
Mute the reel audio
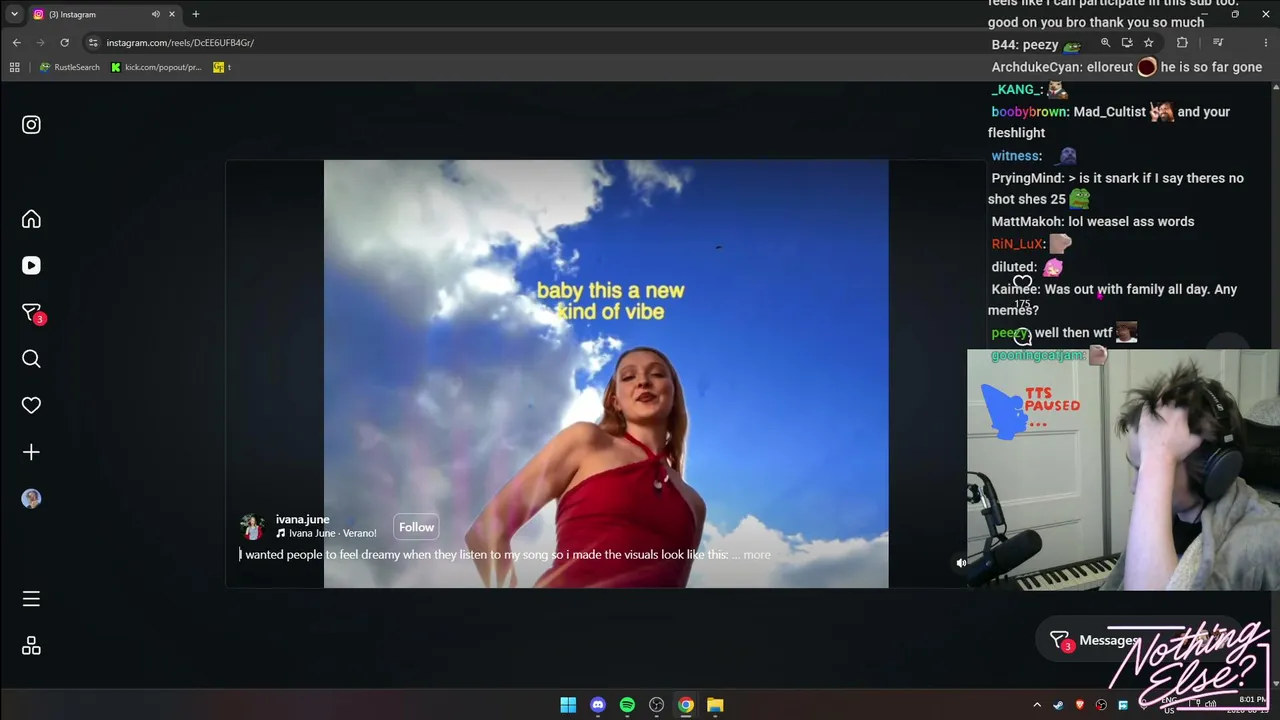tap(961, 563)
